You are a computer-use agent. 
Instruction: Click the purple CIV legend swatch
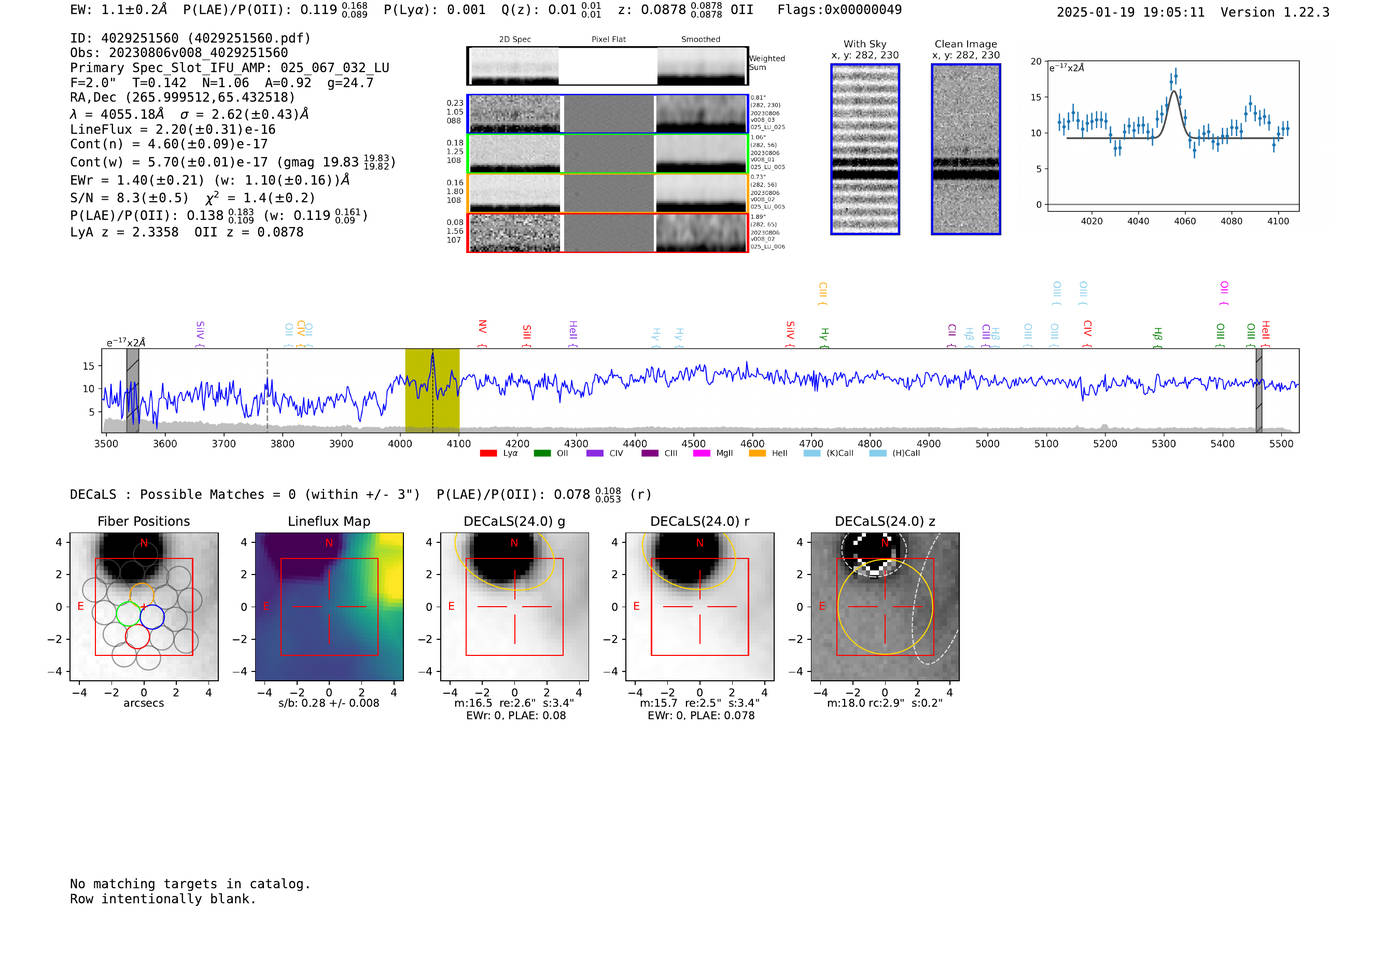click(595, 453)
